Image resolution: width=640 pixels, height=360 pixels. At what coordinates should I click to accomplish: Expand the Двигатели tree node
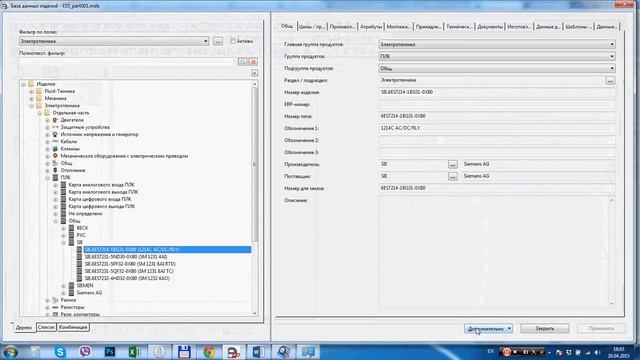pyautogui.click(x=47, y=120)
